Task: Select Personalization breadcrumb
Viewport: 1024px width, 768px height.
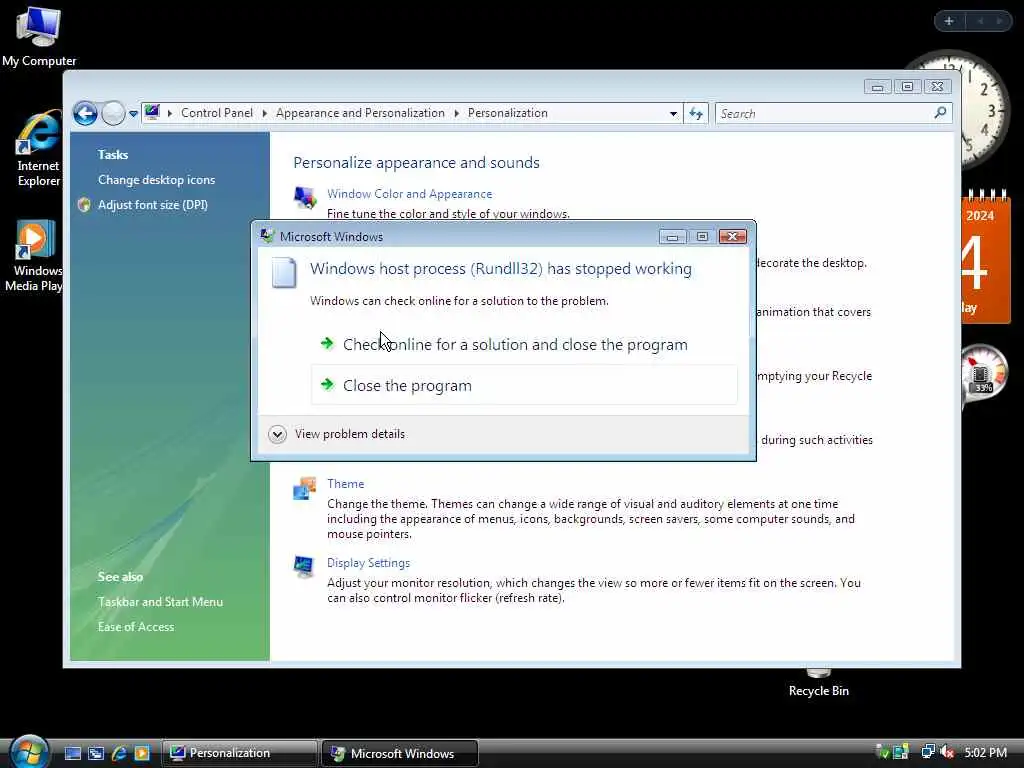Action: 507,113
